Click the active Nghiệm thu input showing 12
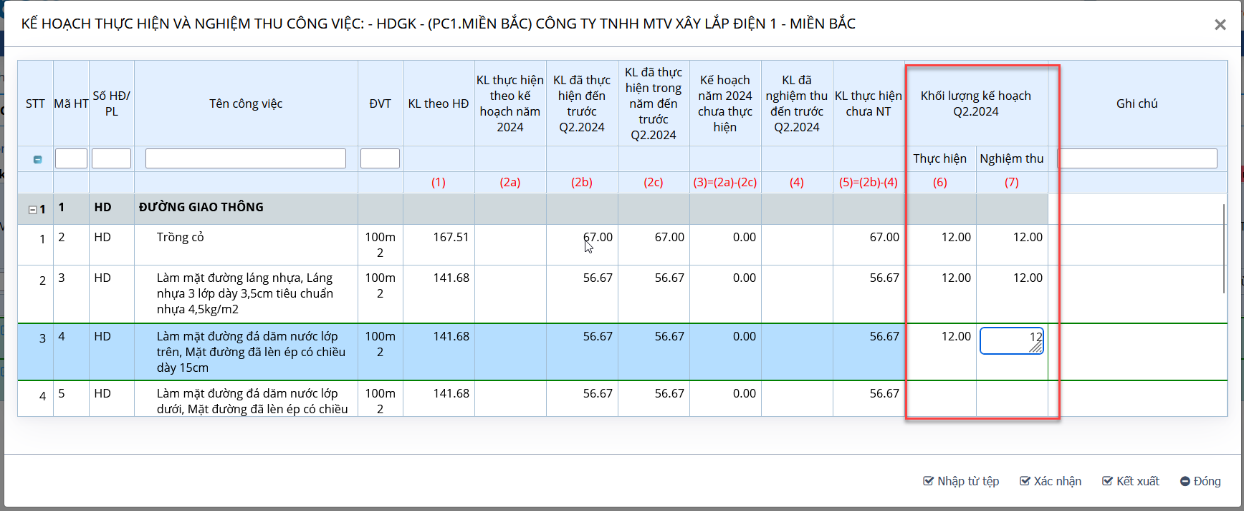The height and width of the screenshot is (511, 1244). pos(1008,341)
